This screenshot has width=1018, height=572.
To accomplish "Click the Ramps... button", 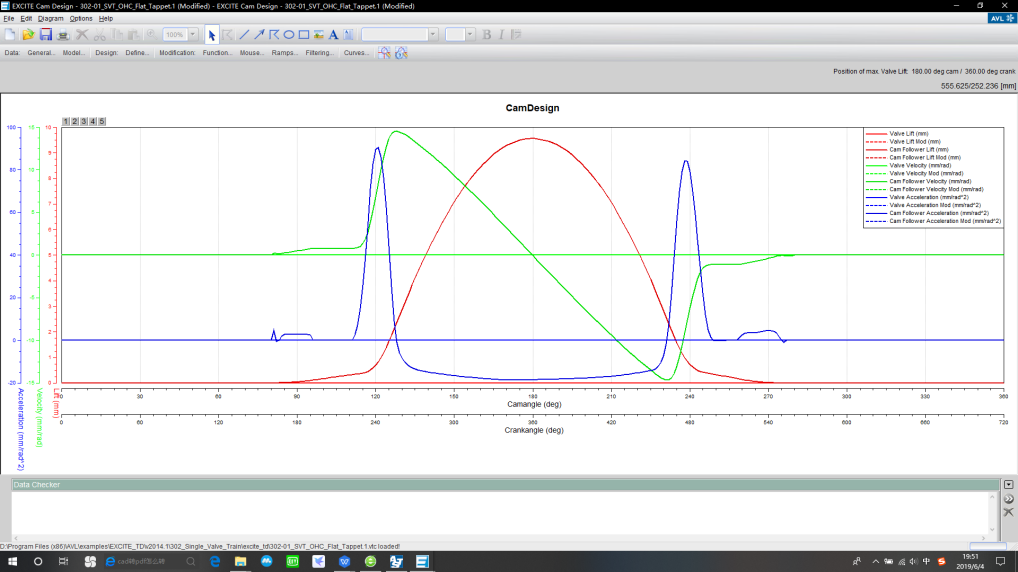I will (x=284, y=52).
